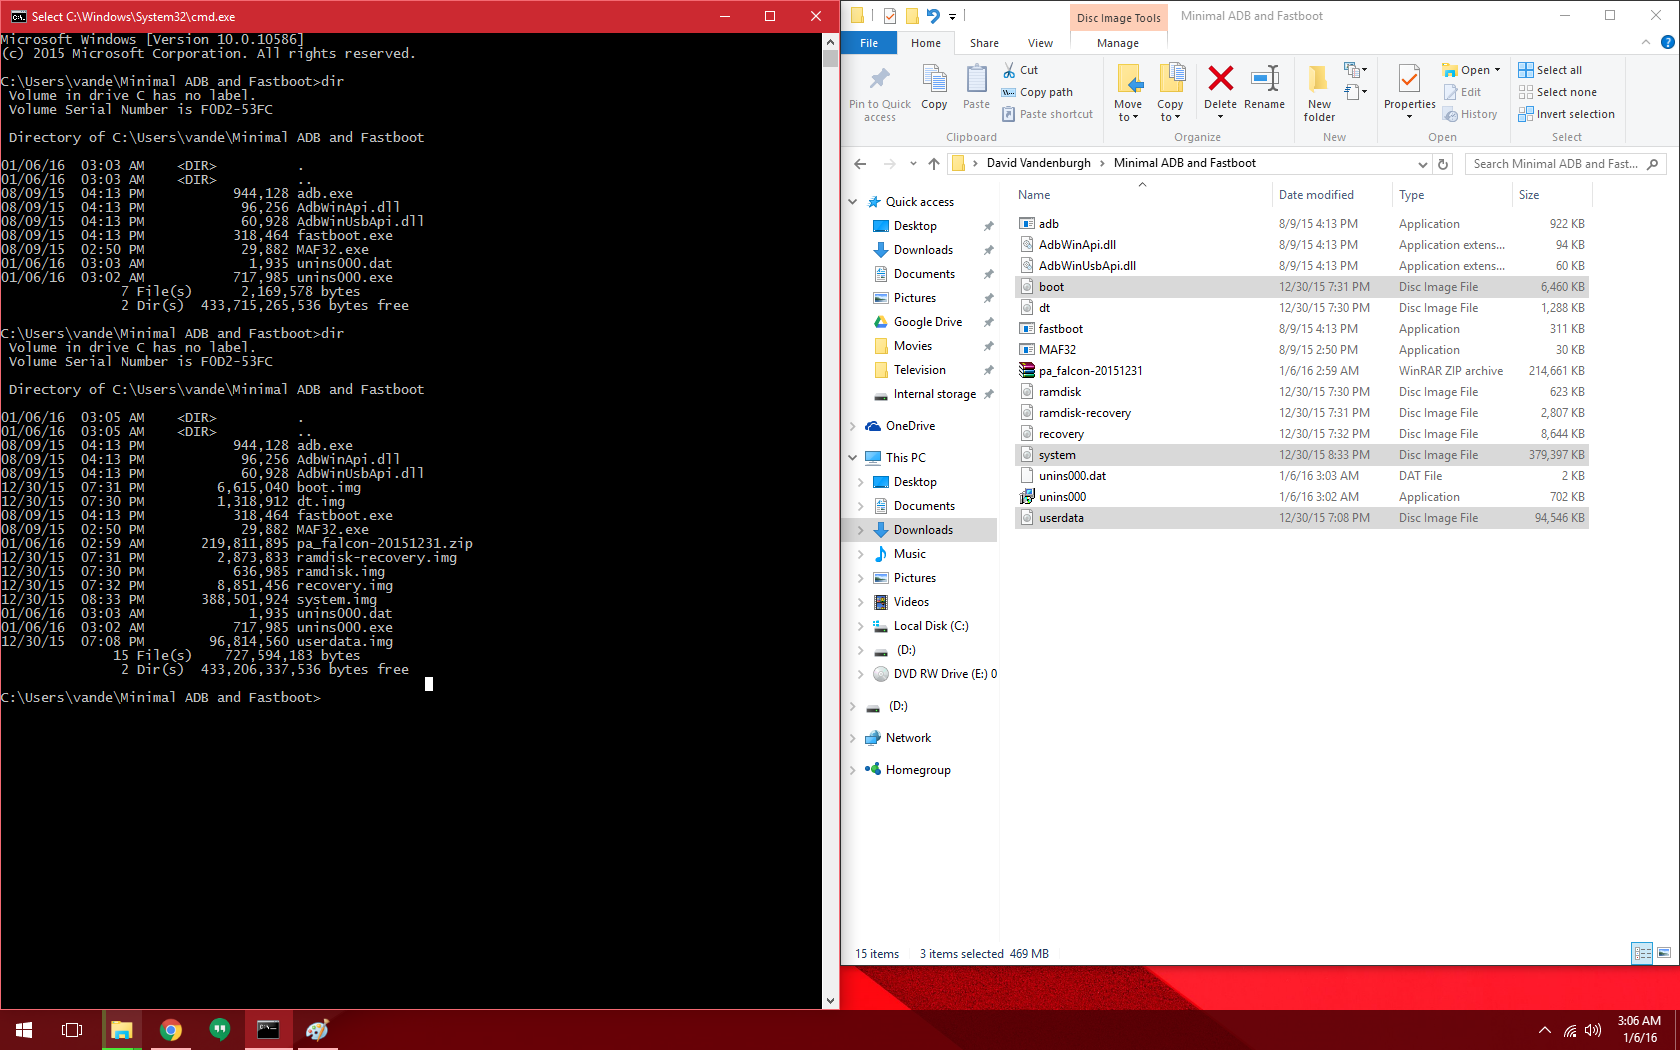
Task: Select the ramdisk-recovery file
Action: (x=1302, y=413)
